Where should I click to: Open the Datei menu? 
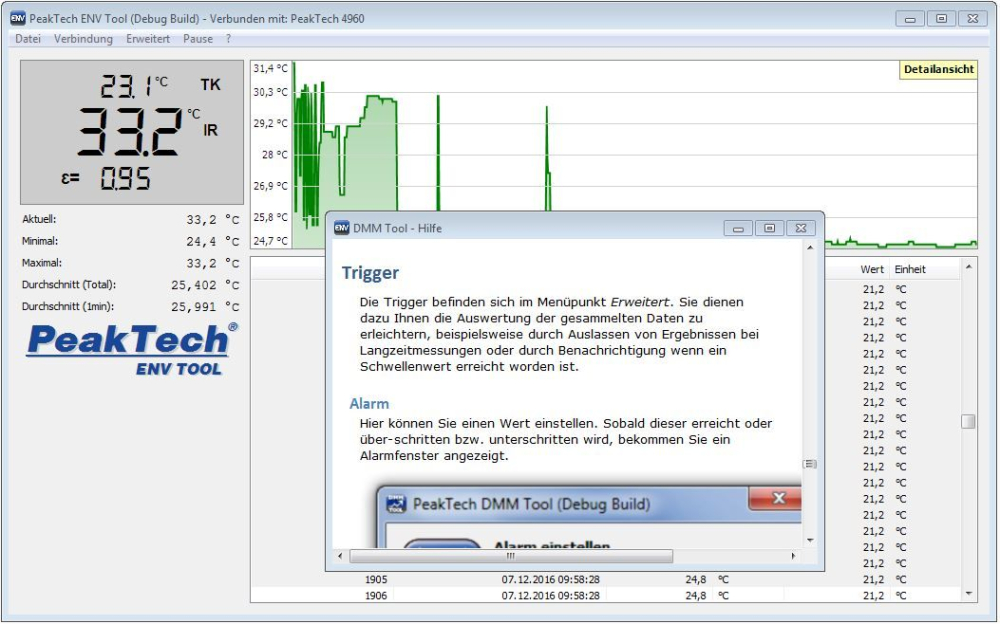(27, 39)
